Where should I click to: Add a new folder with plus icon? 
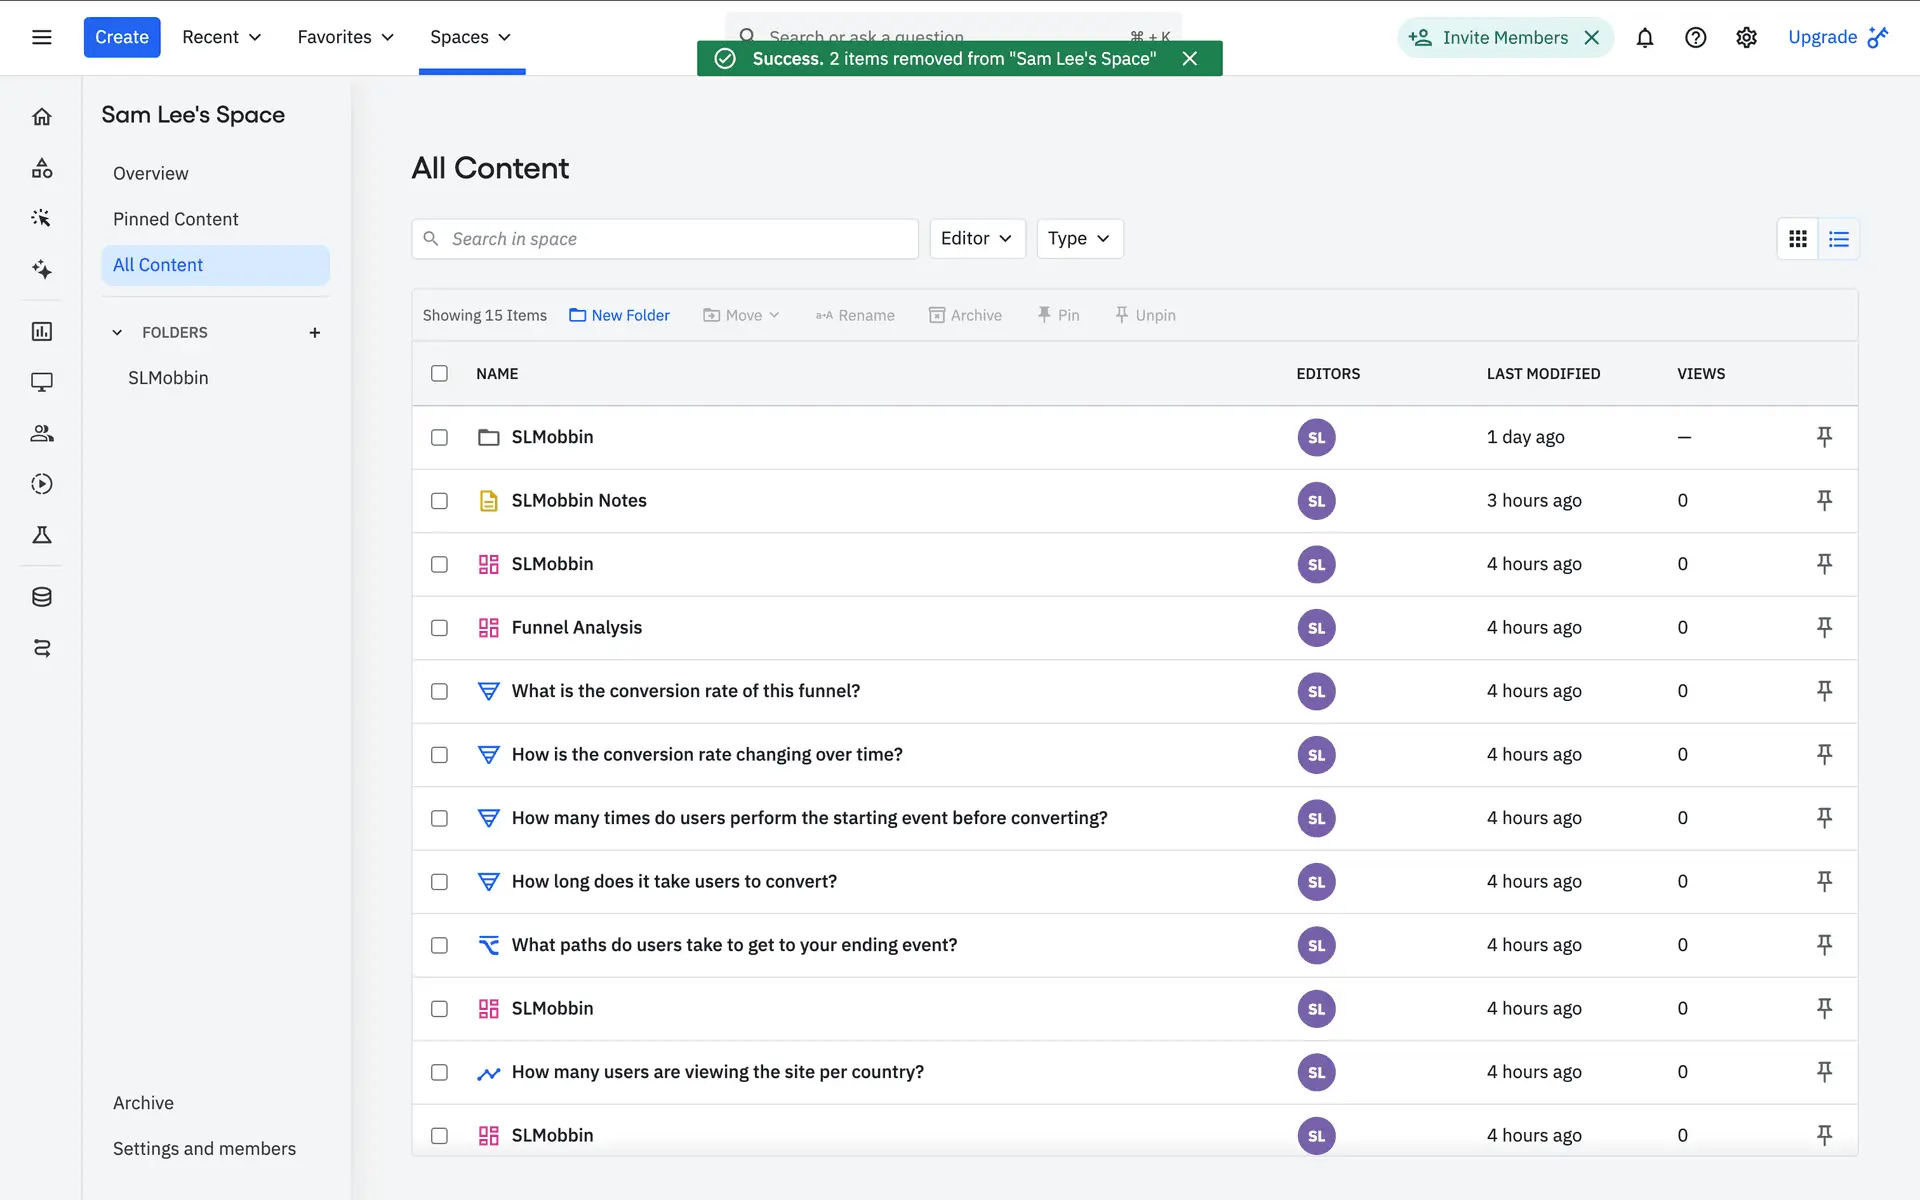(x=314, y=333)
